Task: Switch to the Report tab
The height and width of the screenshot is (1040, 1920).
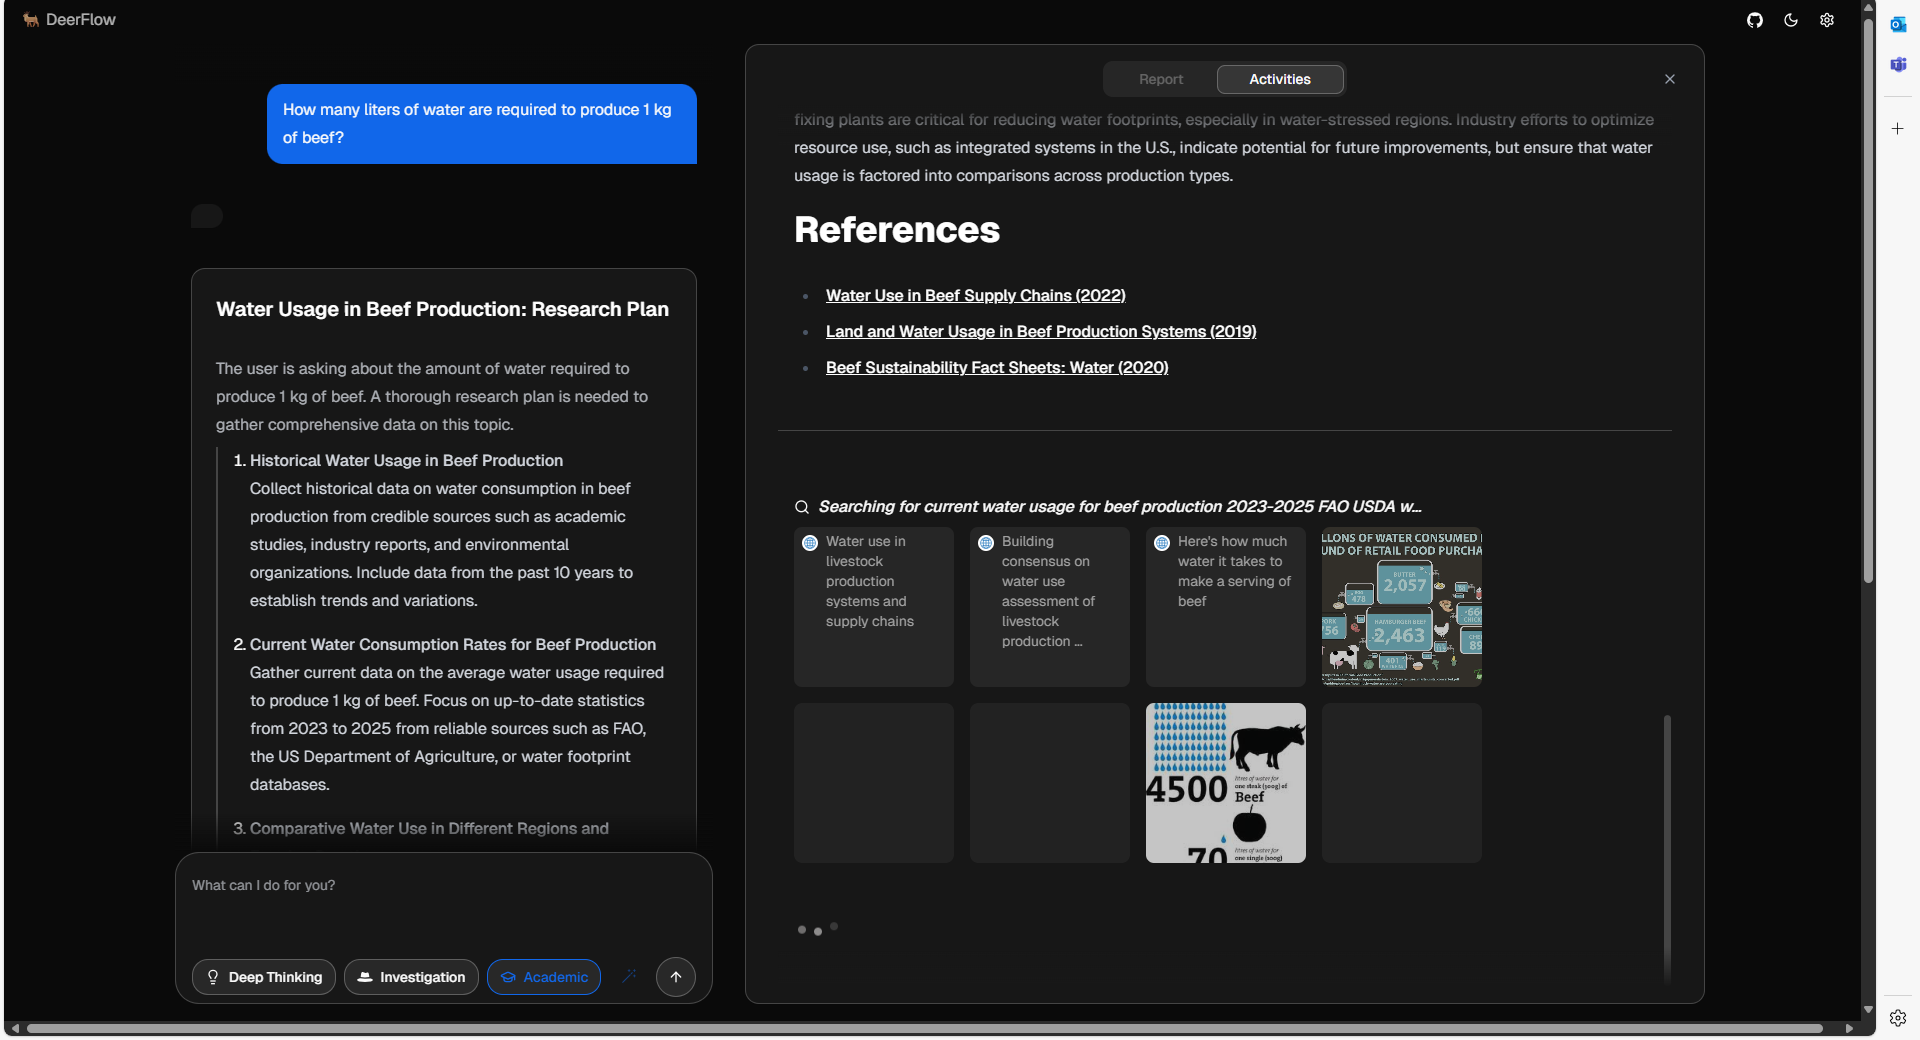Action: [x=1161, y=79]
